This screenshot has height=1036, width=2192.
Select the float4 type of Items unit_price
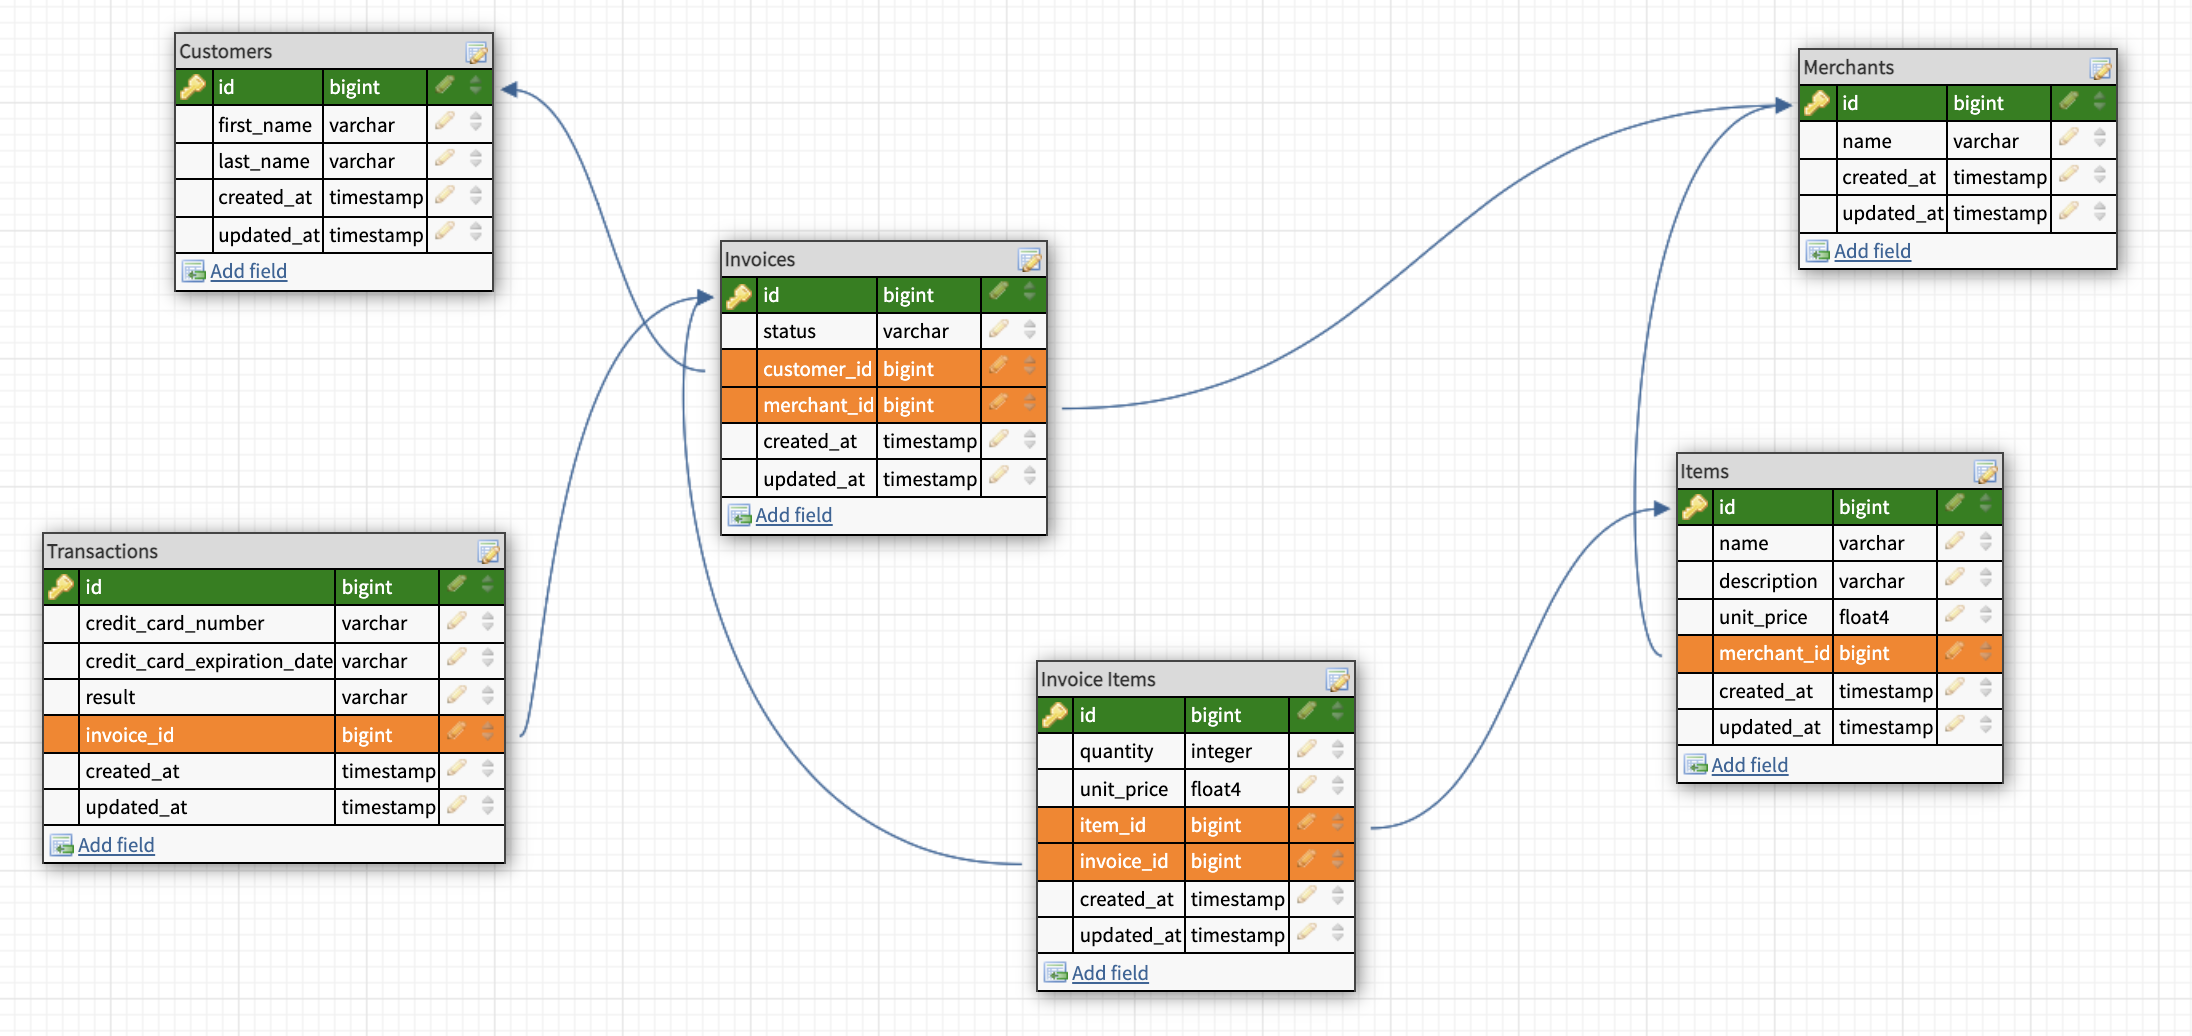(x=1864, y=617)
